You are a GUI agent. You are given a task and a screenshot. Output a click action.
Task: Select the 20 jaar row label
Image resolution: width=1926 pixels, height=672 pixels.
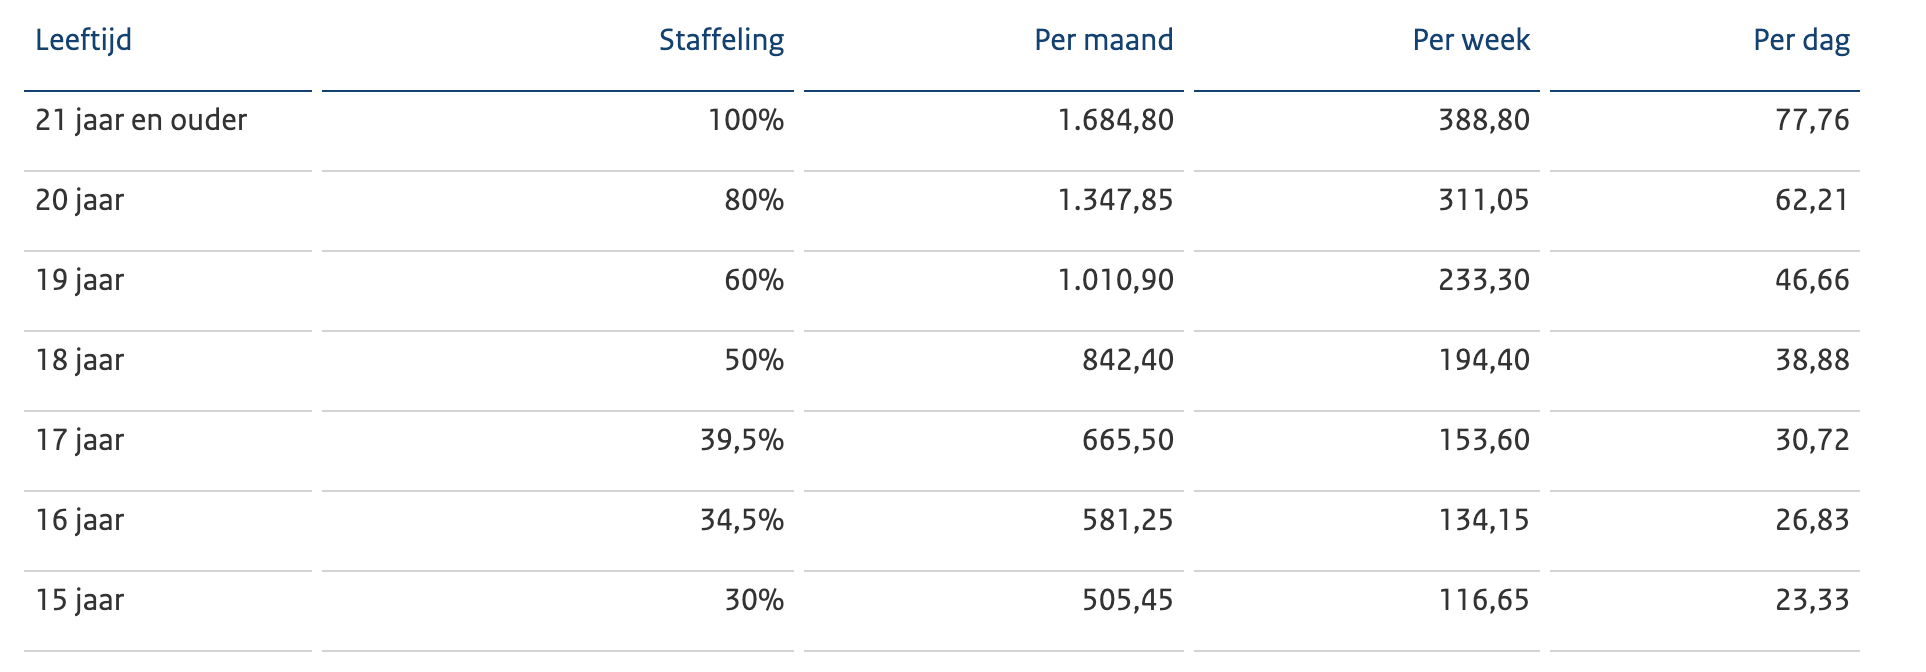point(80,200)
